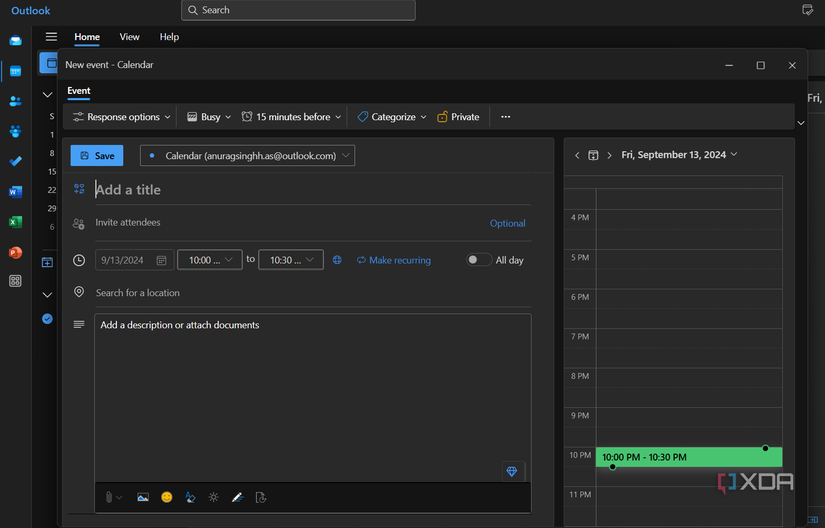Select day 15 in mini calendar
This screenshot has height=528, width=825.
point(52,171)
